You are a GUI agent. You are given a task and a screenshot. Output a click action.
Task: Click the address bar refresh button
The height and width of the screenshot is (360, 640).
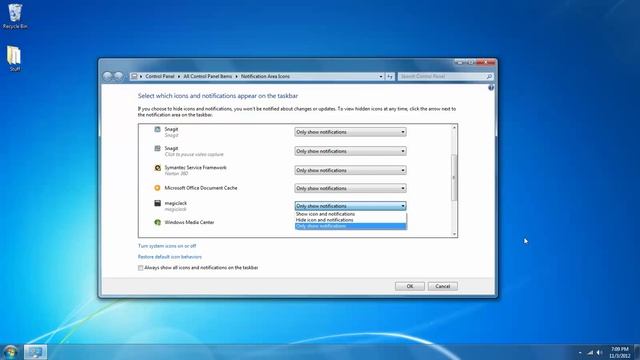coord(390,76)
